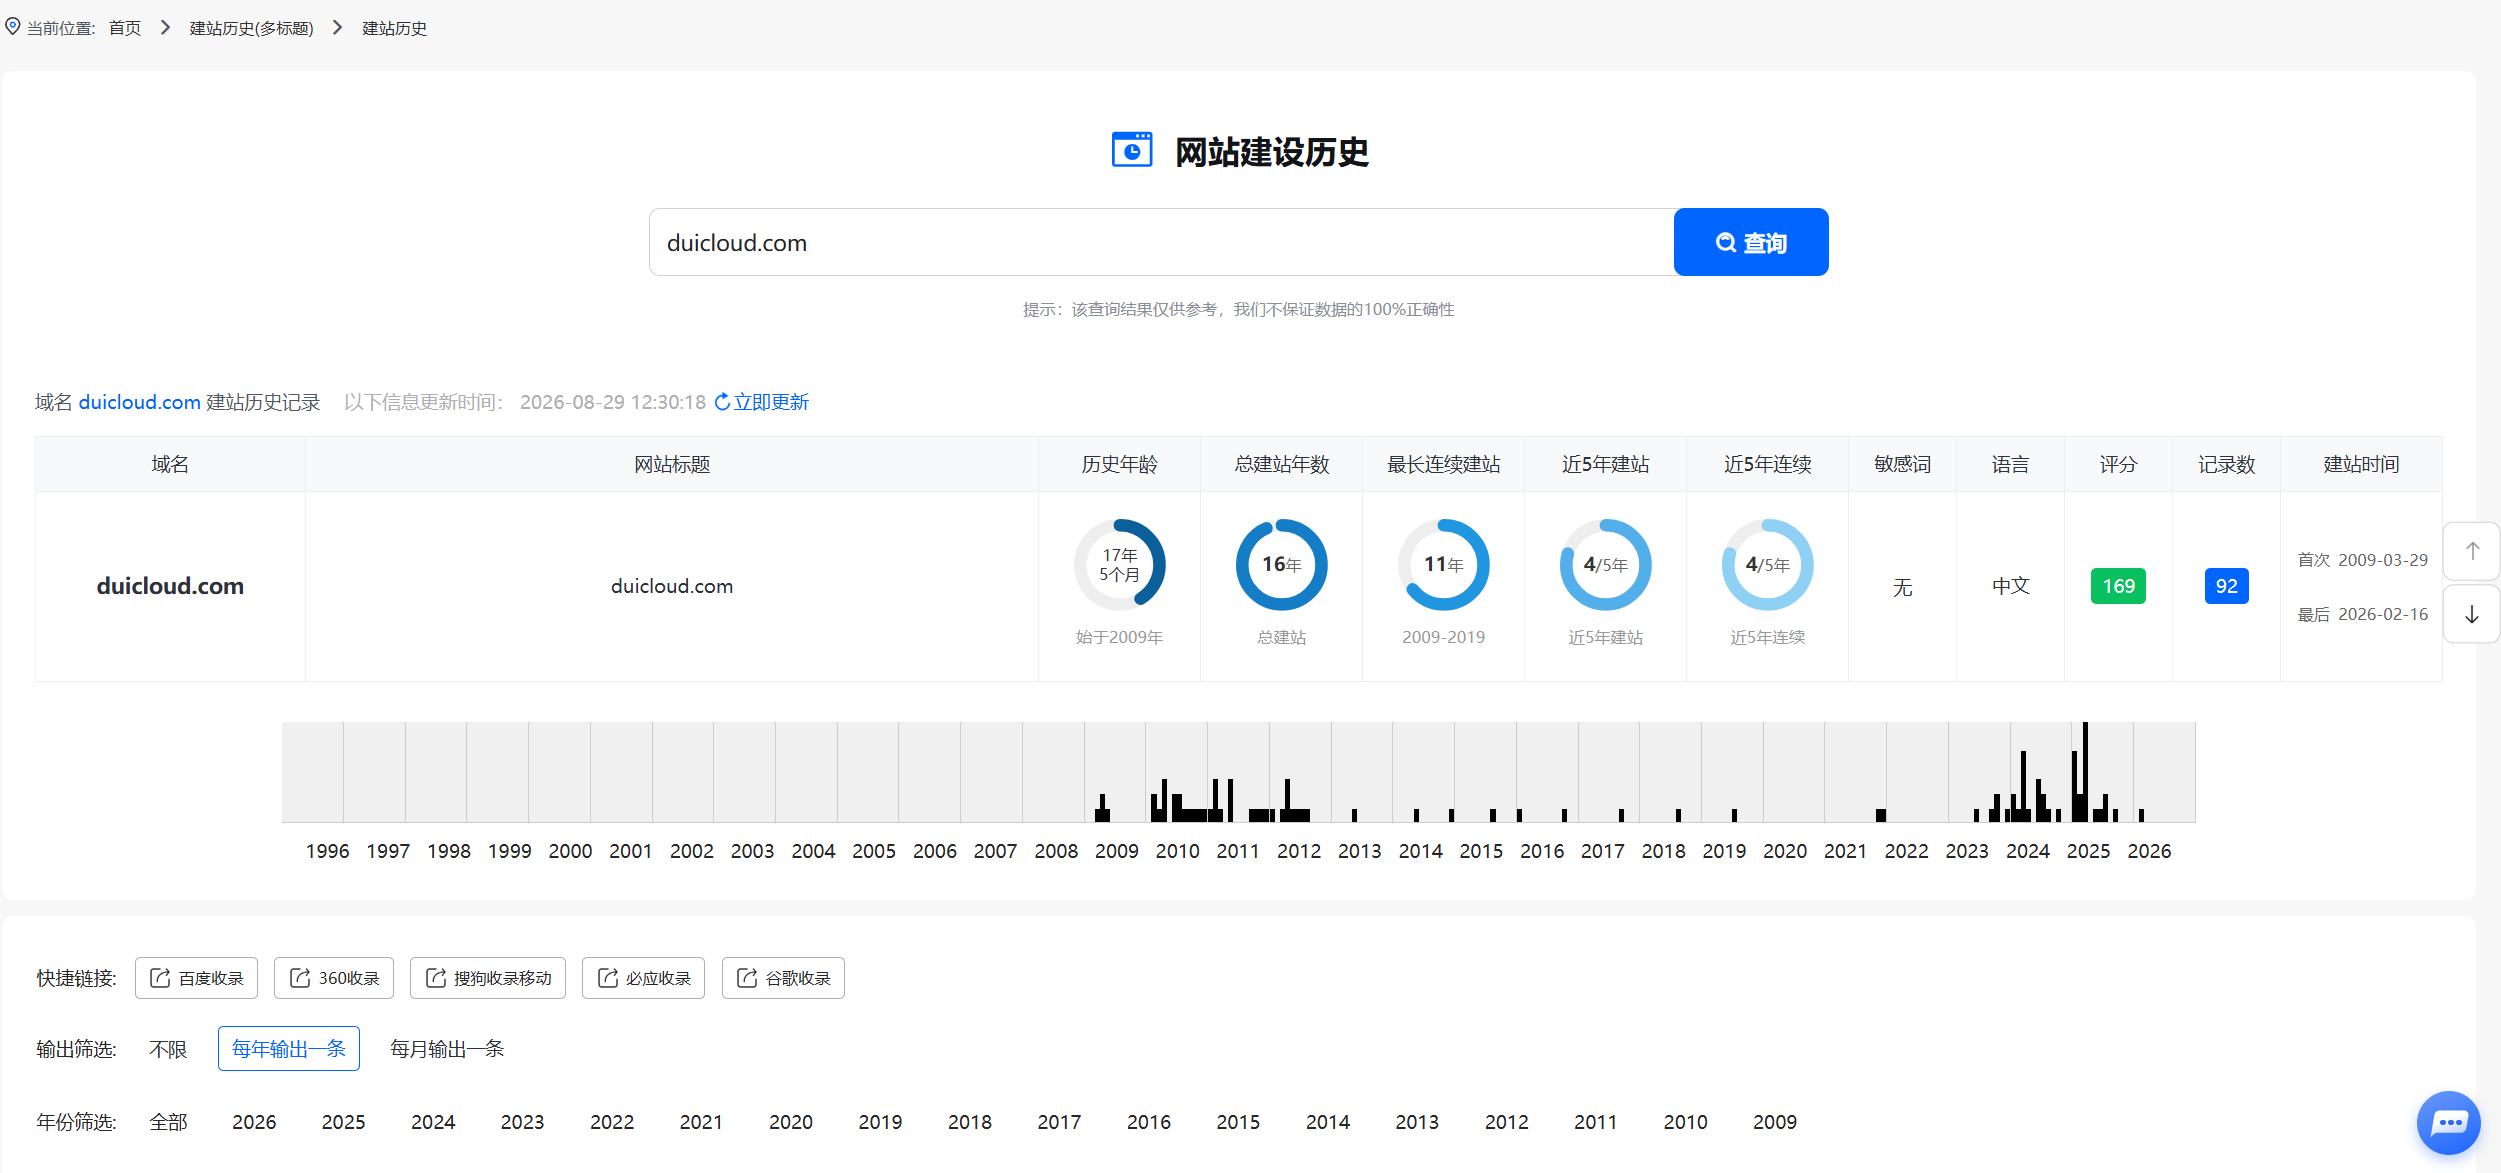Filter records by year 2018
The height and width of the screenshot is (1173, 2501).
tap(970, 1122)
